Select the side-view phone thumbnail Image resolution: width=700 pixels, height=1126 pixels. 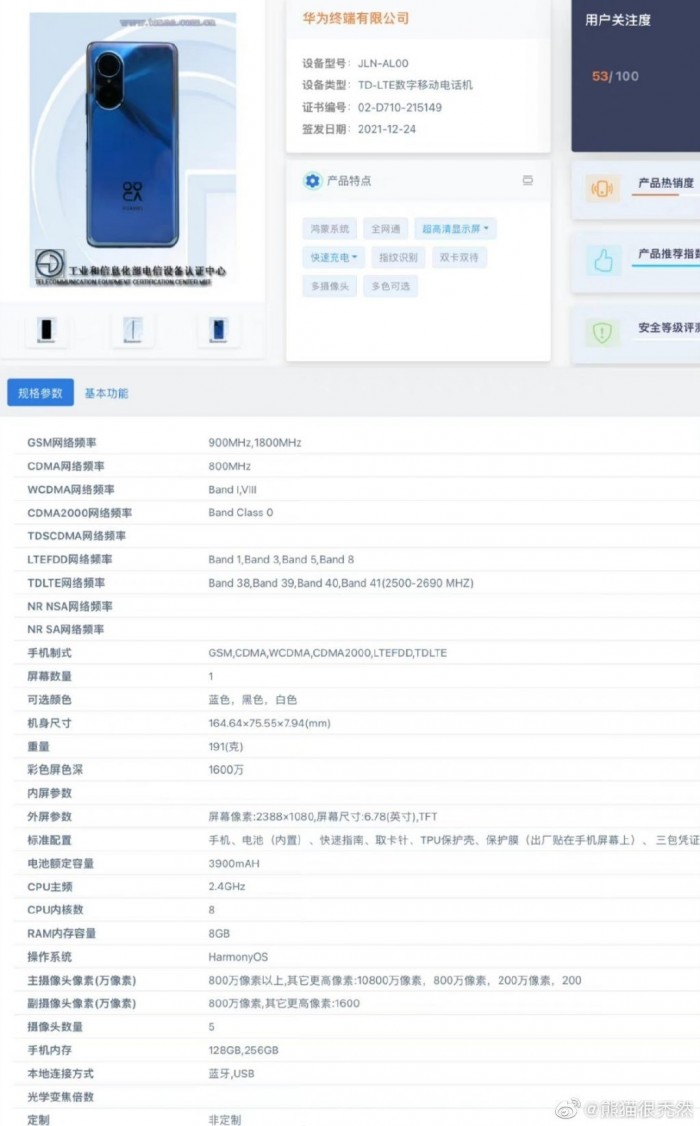coord(133,330)
